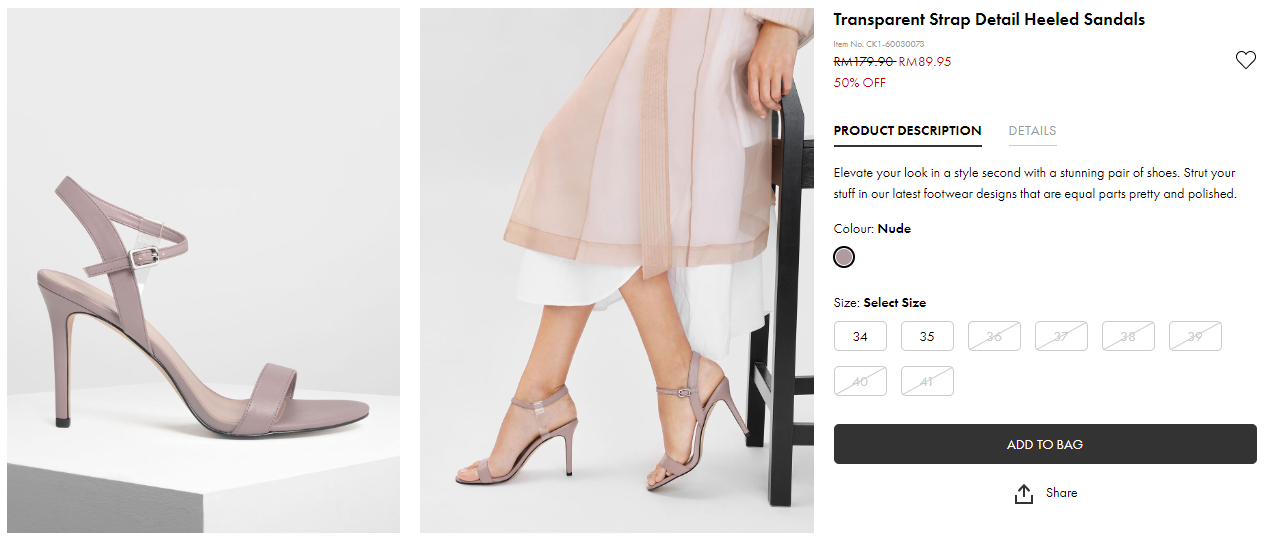Select sold-out size 41
Screen dimensions: 1265x538
pos(927,381)
